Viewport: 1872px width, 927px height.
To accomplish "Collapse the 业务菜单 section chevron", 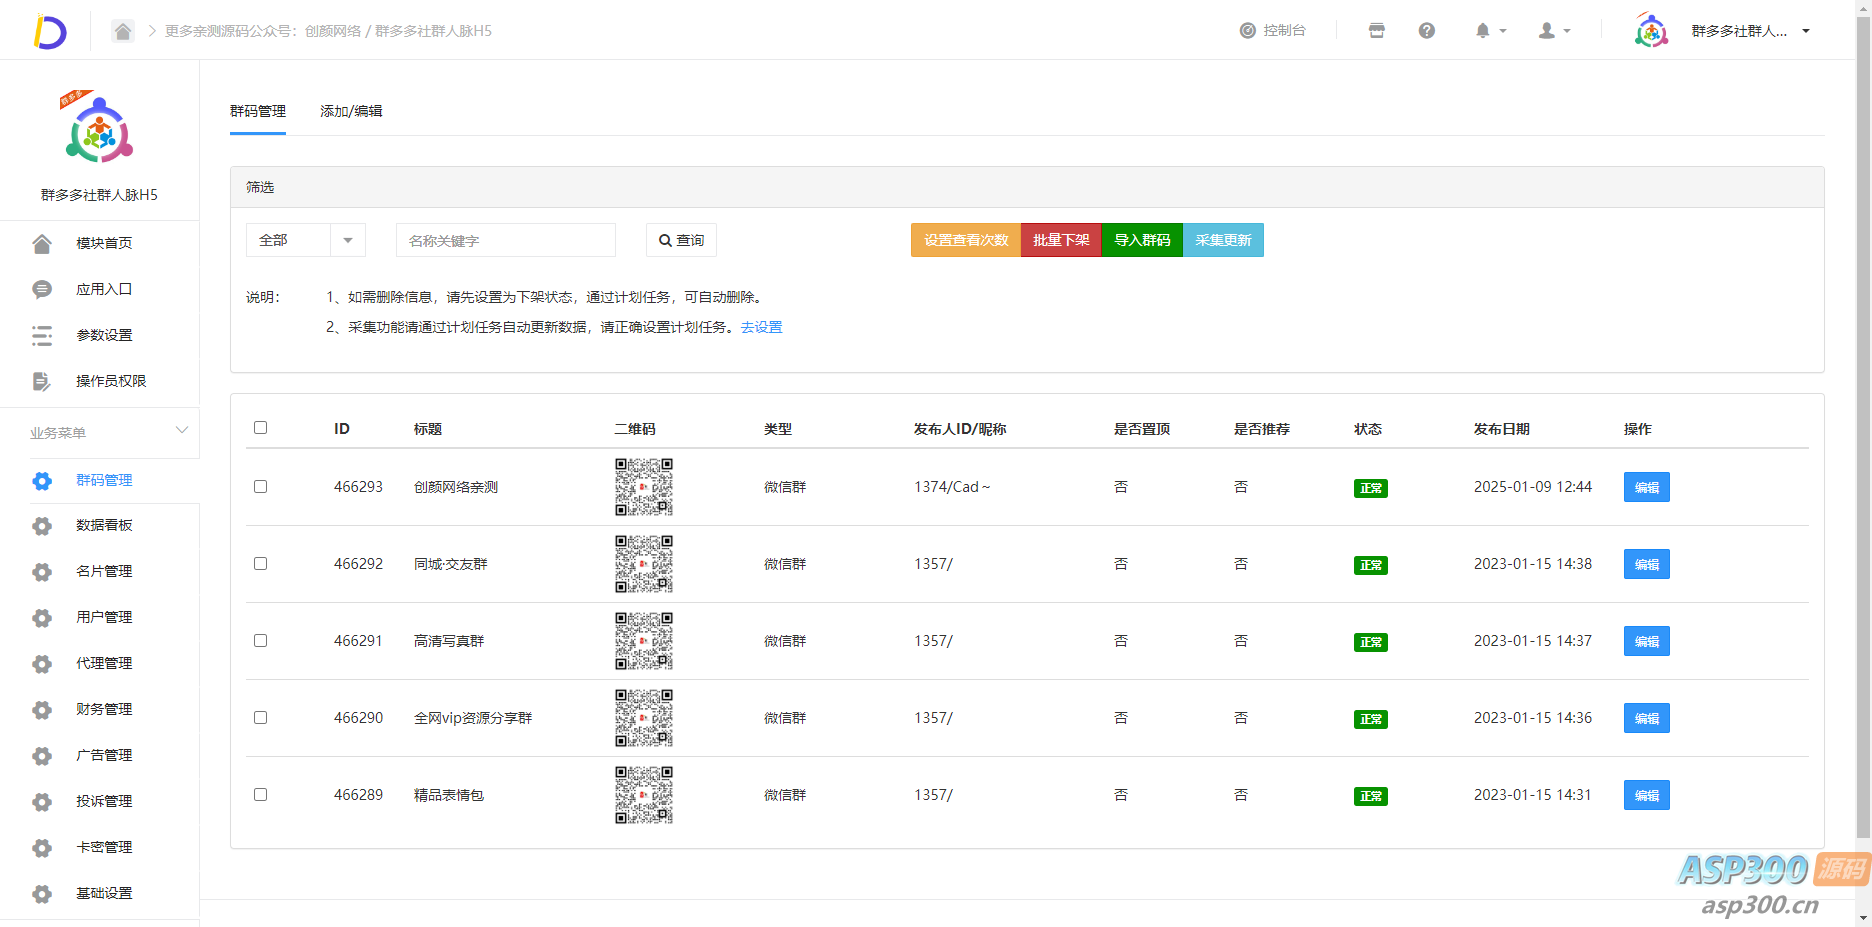I will point(182,431).
